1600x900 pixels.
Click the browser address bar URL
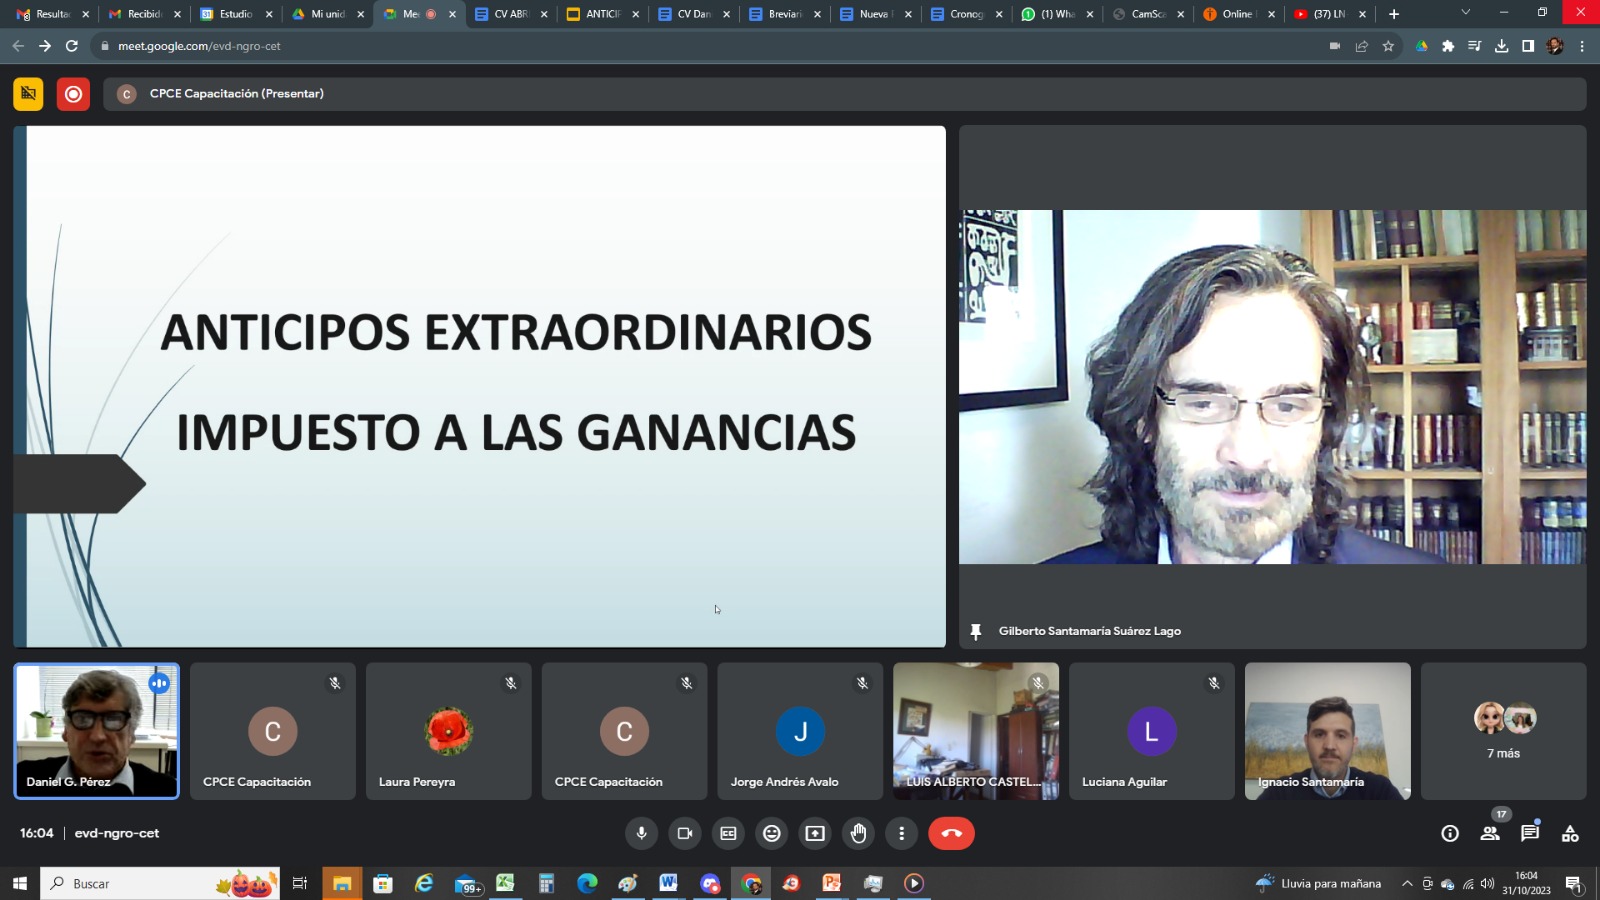point(199,46)
